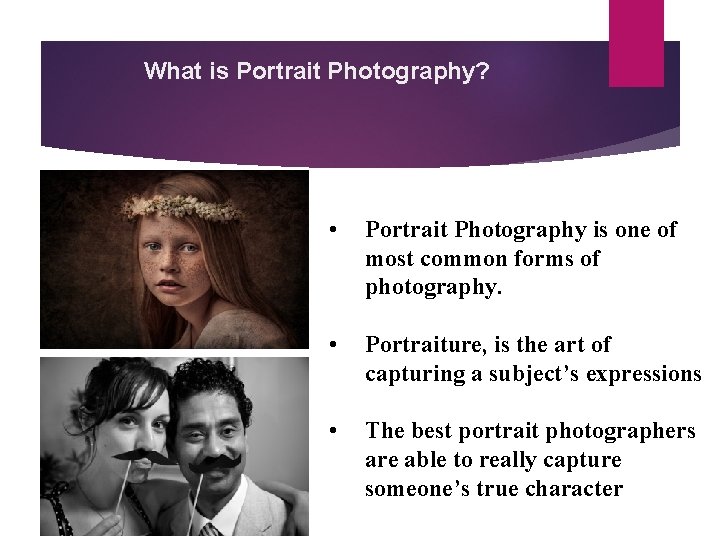Click text 'are able to really capture'
Screen dimensions: 720x540
click(x=493, y=460)
